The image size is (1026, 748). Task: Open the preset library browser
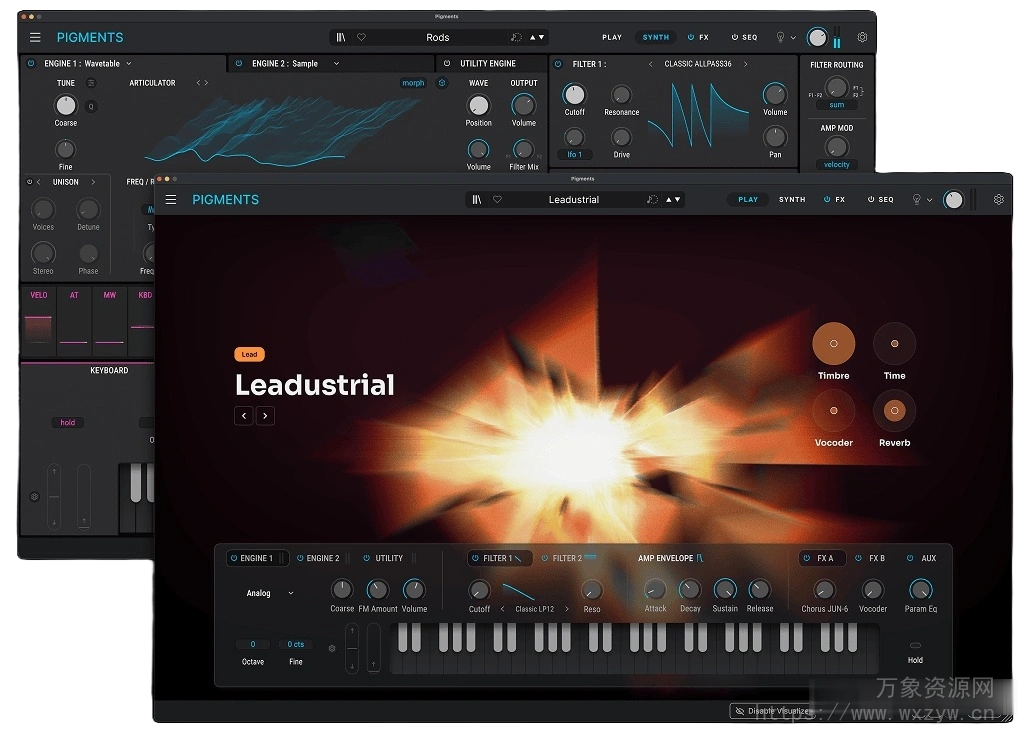[x=477, y=199]
